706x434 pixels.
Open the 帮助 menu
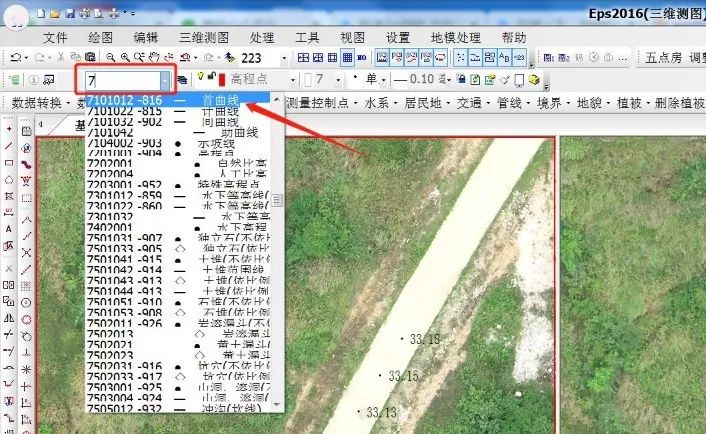coord(514,38)
